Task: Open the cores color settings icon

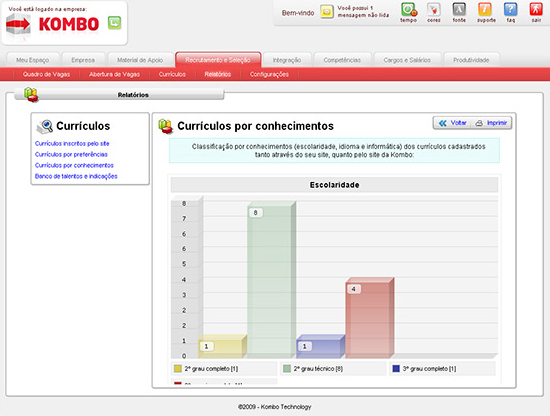Action: (x=434, y=9)
